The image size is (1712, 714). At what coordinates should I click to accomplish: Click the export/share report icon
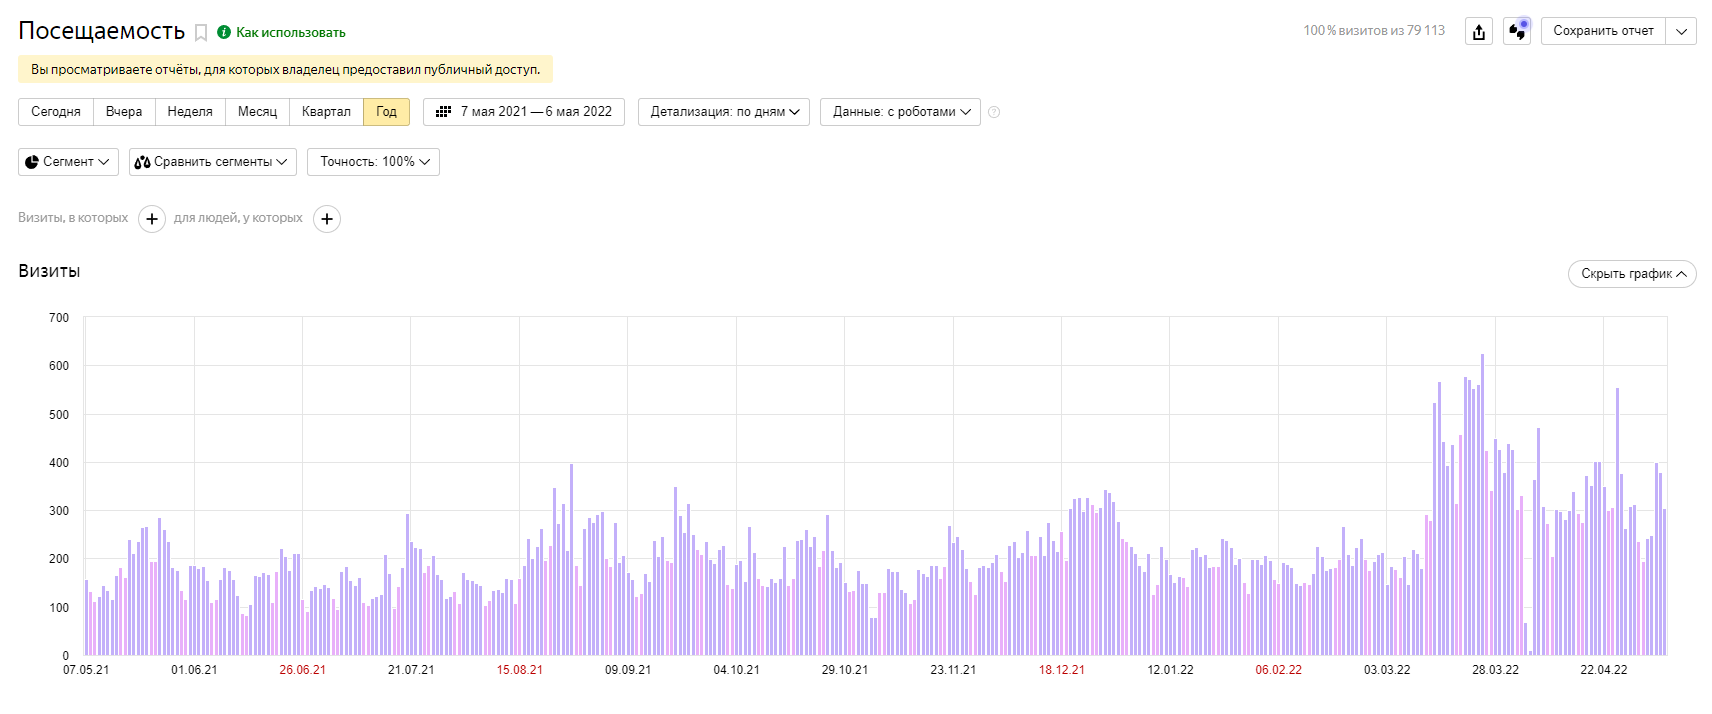(x=1479, y=31)
